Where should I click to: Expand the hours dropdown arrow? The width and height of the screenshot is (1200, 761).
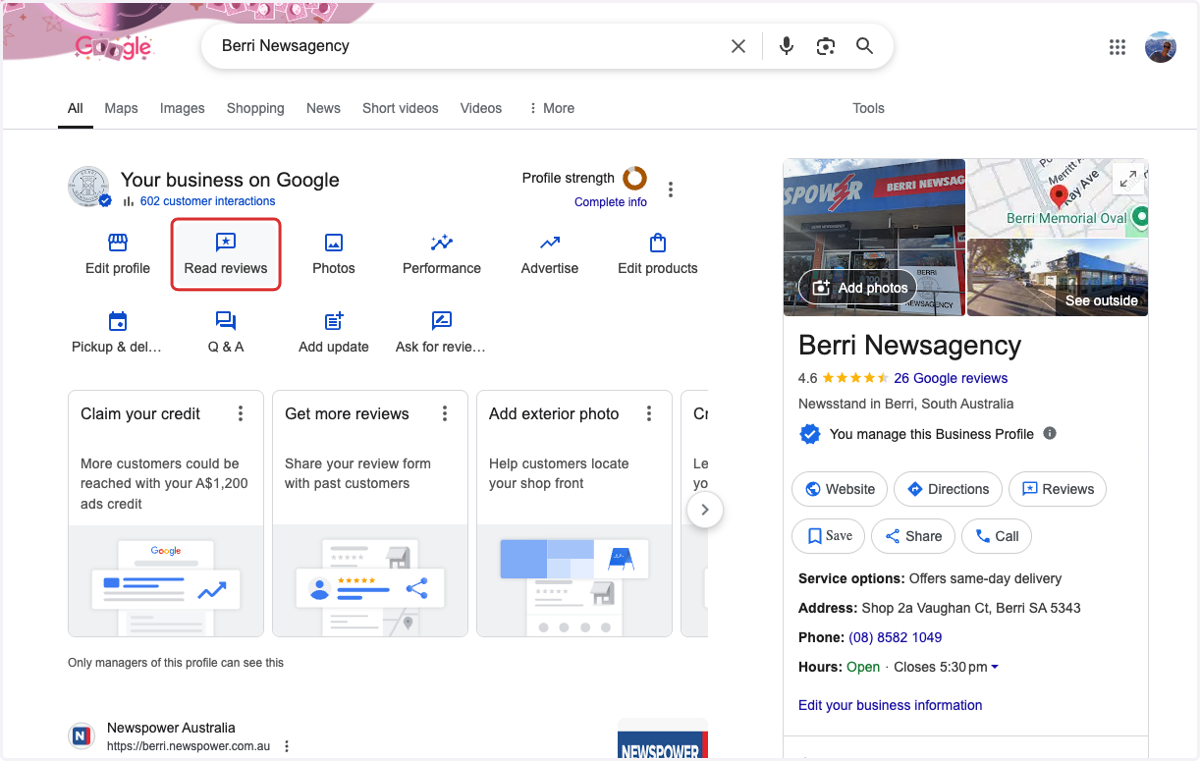click(x=994, y=667)
